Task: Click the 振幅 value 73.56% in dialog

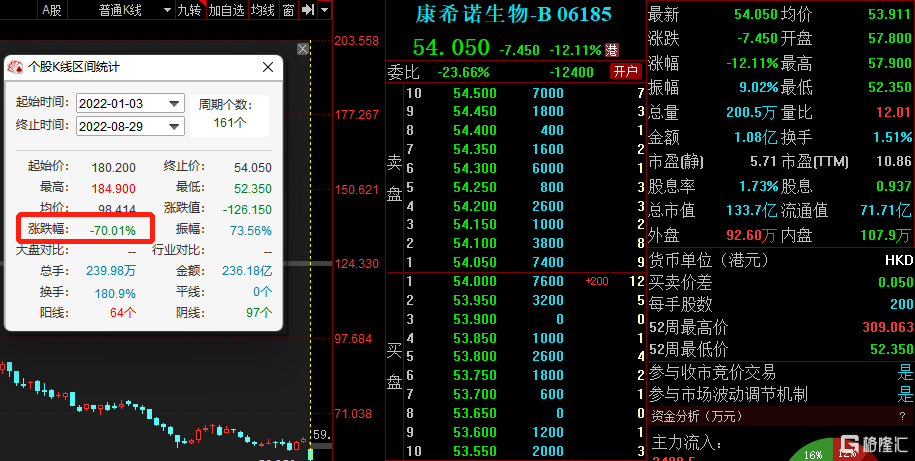Action: tap(251, 230)
